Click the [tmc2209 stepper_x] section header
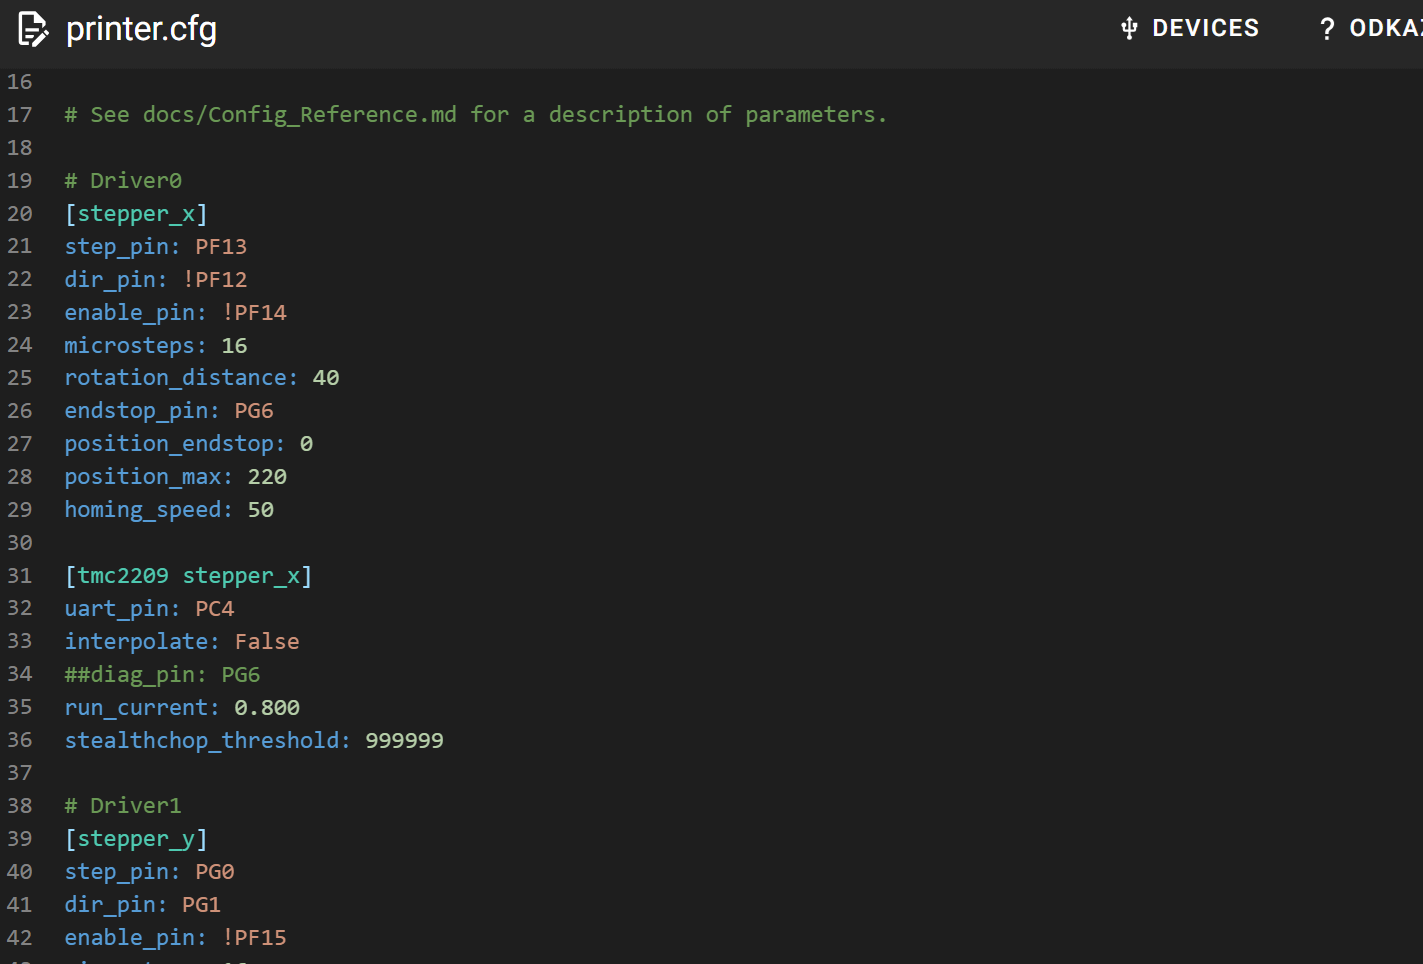Viewport: 1423px width, 964px height. pos(188,576)
